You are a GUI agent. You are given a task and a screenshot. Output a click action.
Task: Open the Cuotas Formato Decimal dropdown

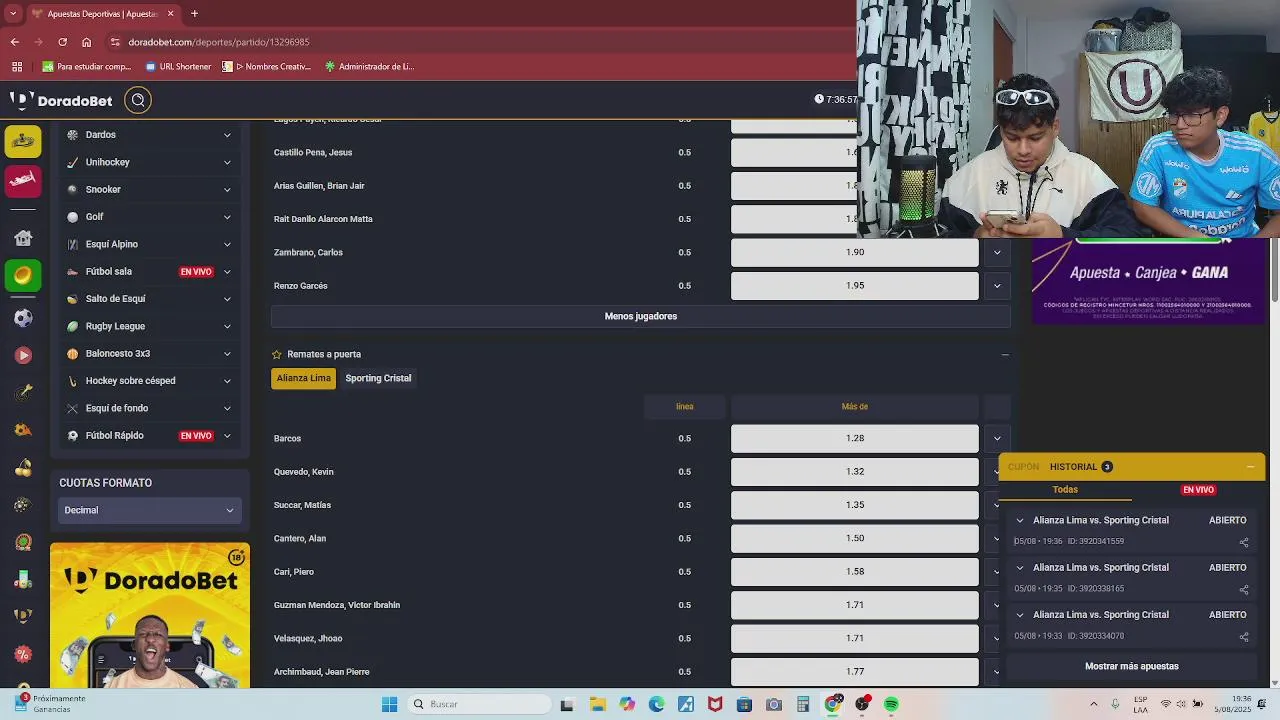pyautogui.click(x=149, y=510)
